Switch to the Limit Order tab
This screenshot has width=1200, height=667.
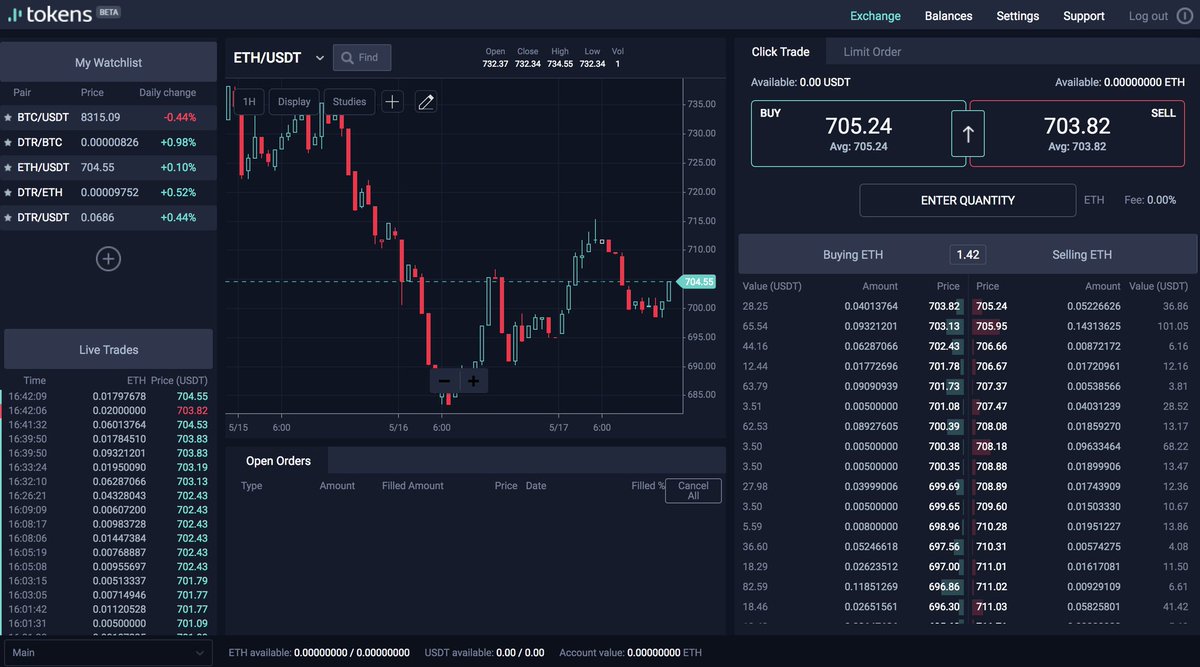872,52
